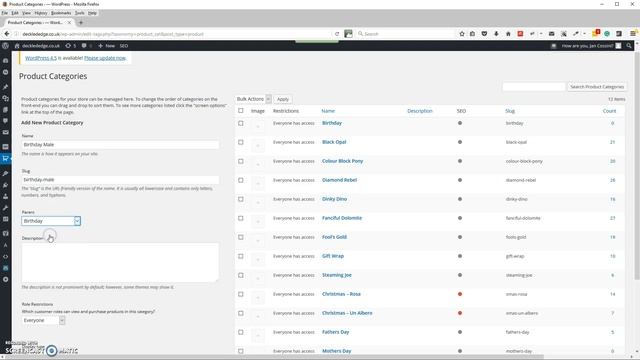Focus the category search box

[x=534, y=87]
